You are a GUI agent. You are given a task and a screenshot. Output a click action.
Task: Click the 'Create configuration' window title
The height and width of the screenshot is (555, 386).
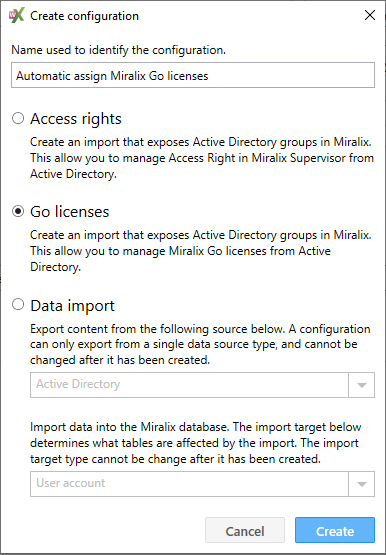84,16
